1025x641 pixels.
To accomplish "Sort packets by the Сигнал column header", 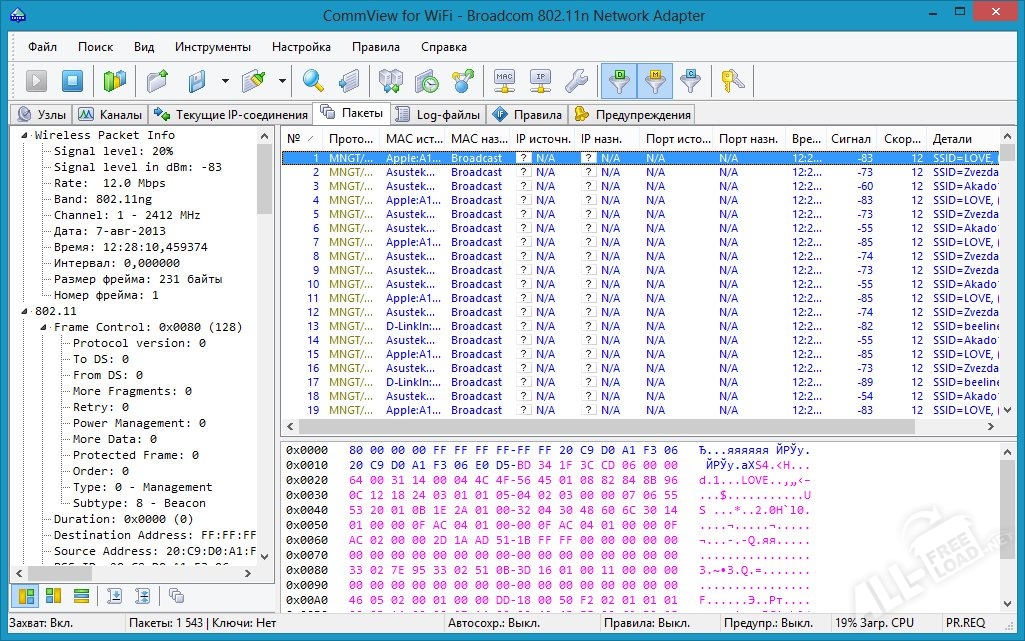I will (x=850, y=139).
